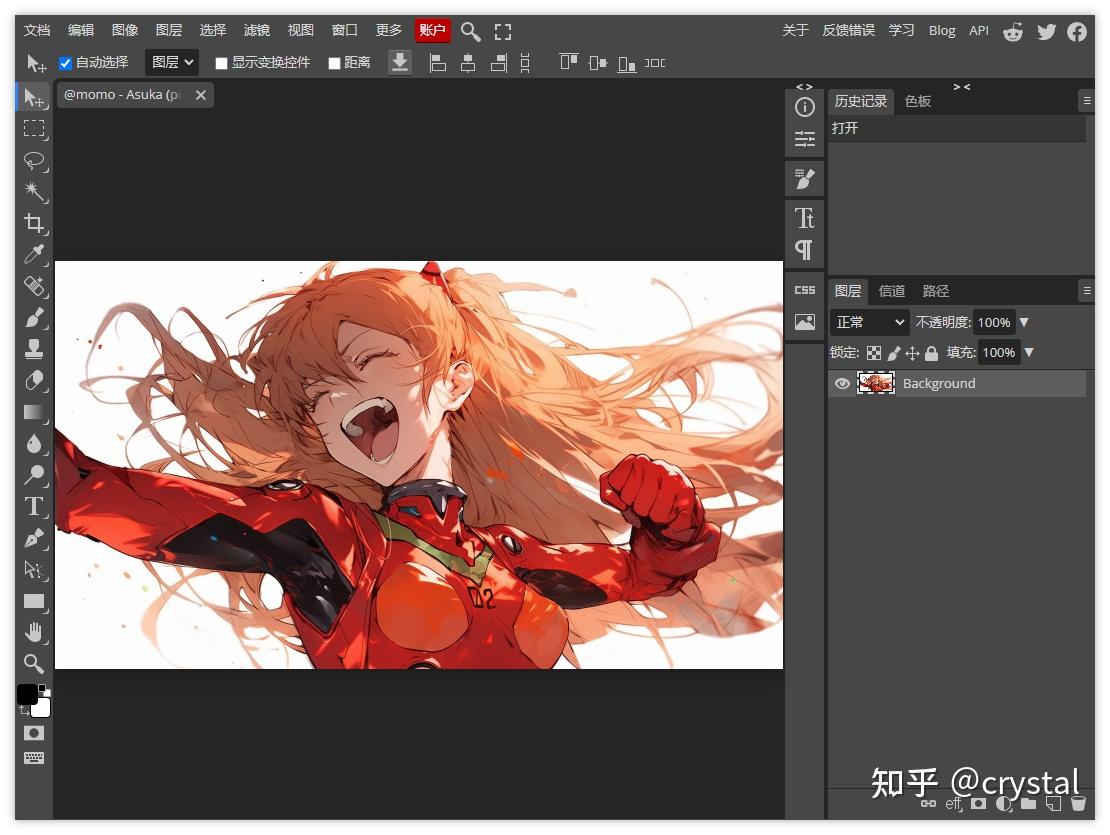The image size is (1110, 835).
Task: Click the download arrow icon in options bar
Action: point(400,62)
